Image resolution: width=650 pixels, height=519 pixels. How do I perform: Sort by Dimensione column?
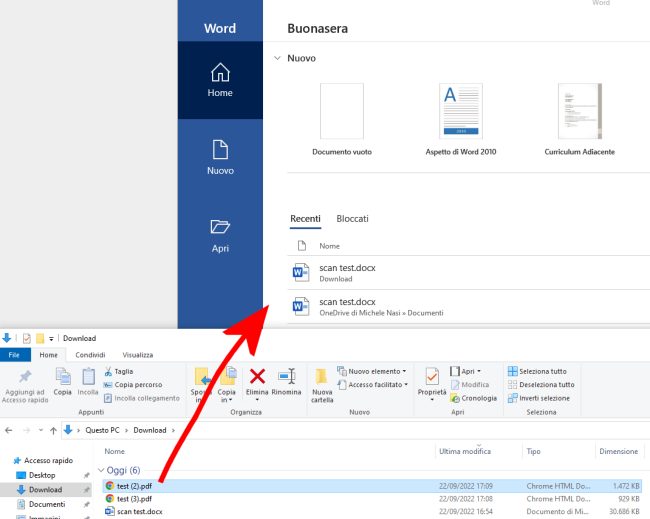(618, 451)
